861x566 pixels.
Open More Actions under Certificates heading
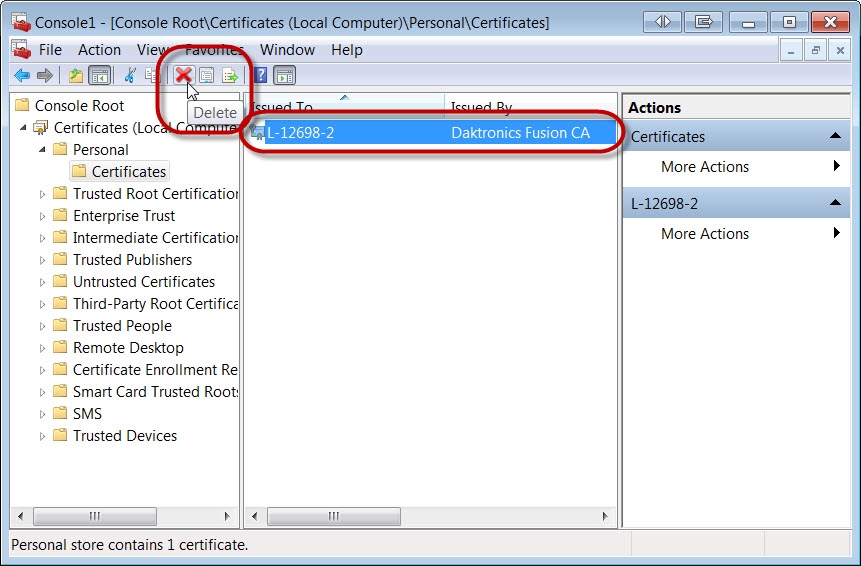[704, 167]
